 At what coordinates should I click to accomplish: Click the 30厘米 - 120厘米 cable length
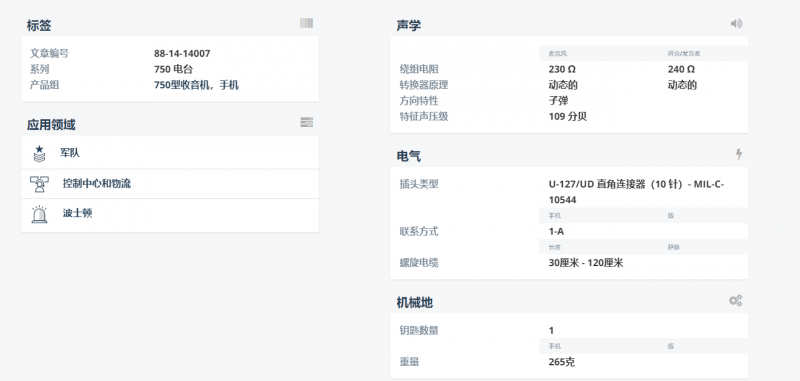(x=586, y=264)
